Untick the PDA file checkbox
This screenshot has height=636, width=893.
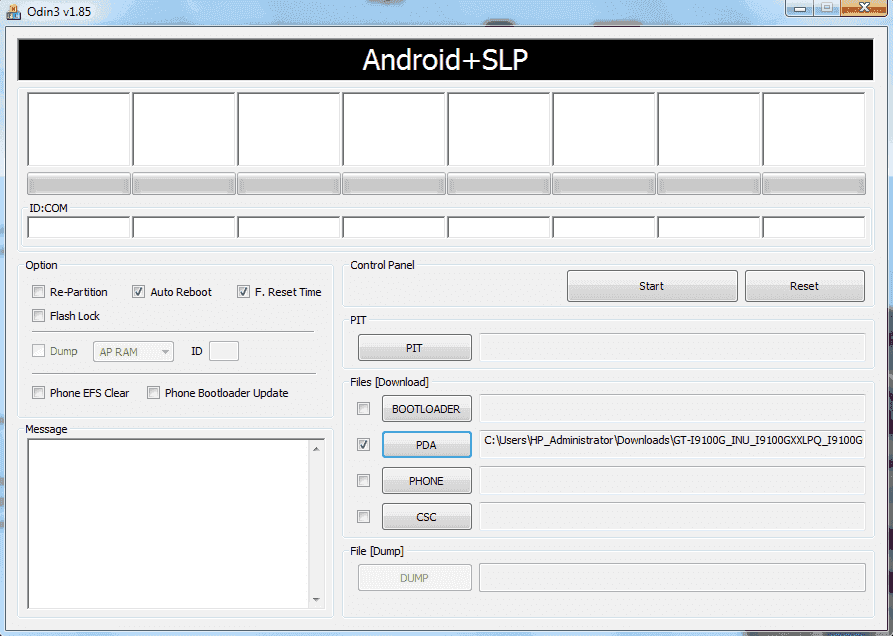tap(363, 445)
